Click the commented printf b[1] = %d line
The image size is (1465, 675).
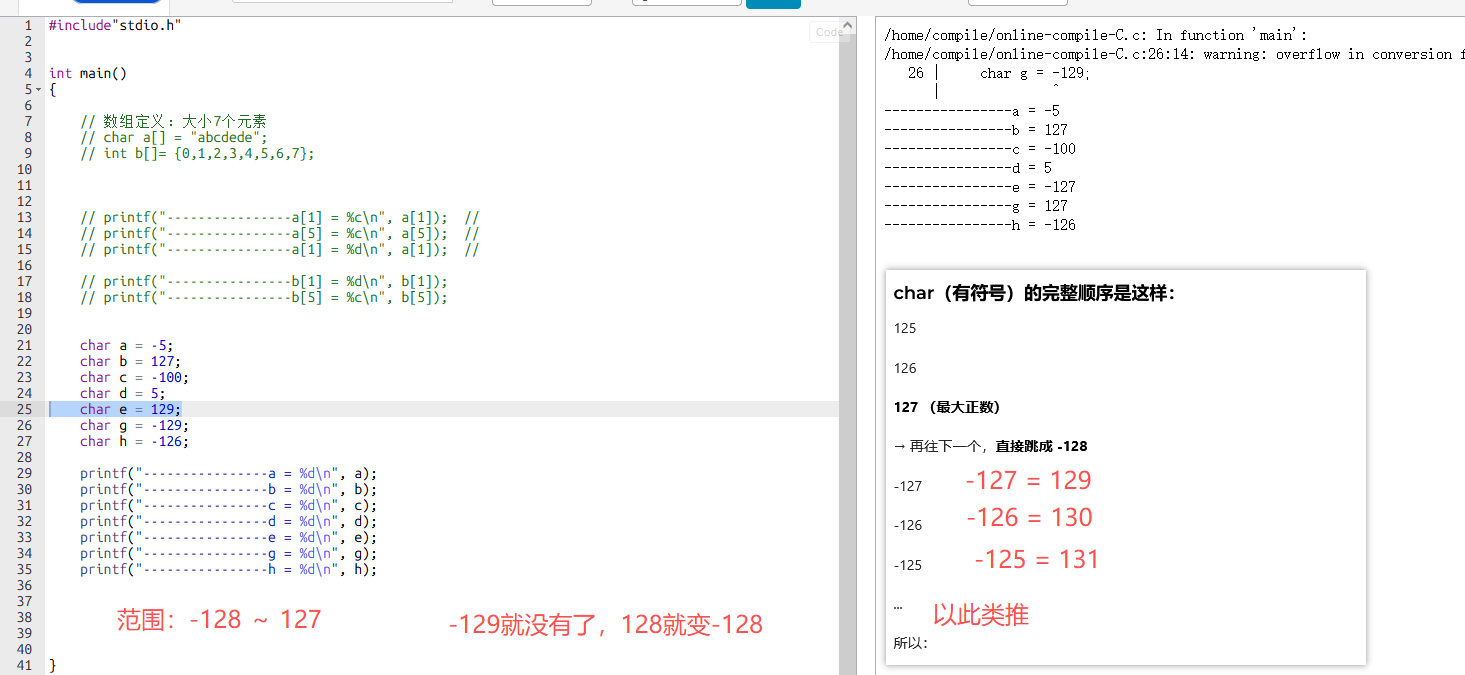pos(264,281)
